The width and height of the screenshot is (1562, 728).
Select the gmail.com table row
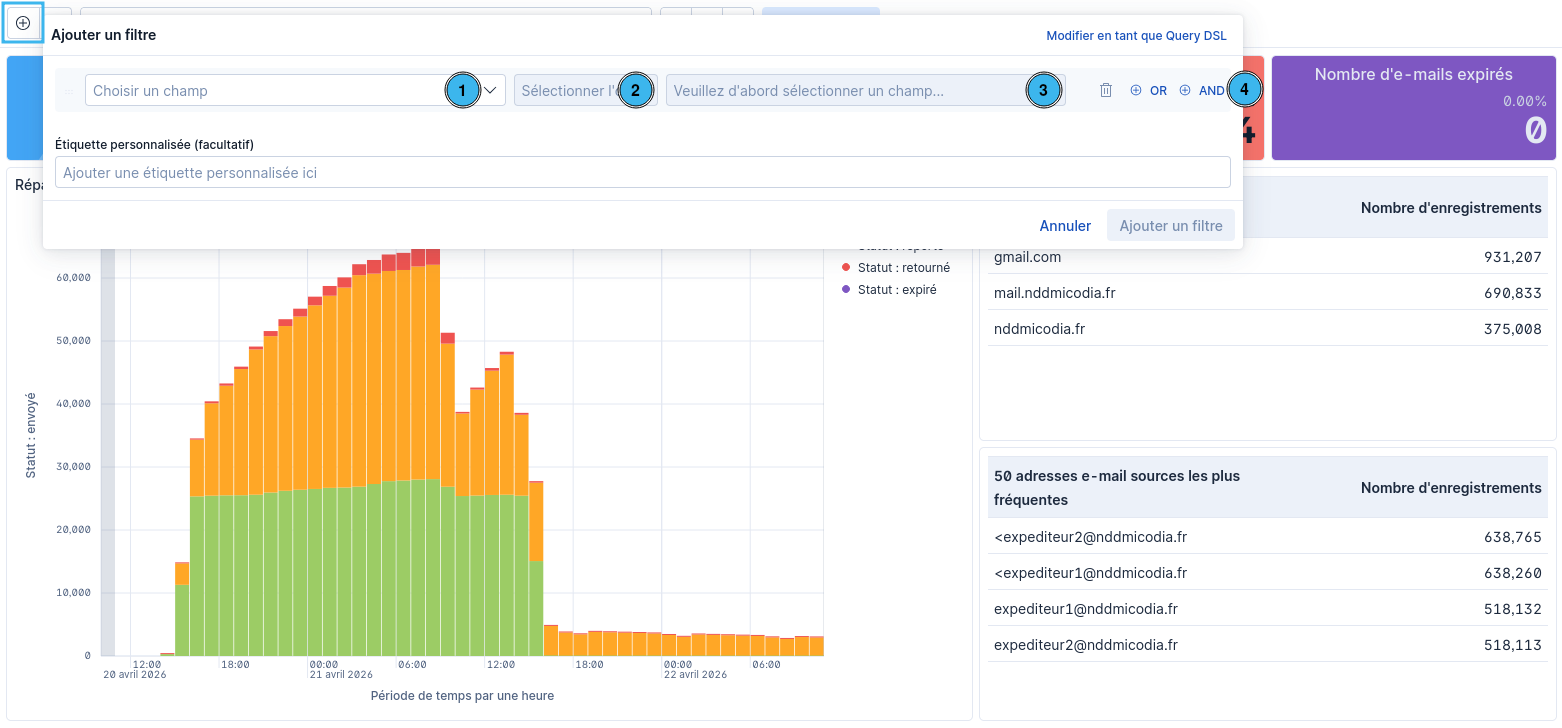coord(1267,257)
